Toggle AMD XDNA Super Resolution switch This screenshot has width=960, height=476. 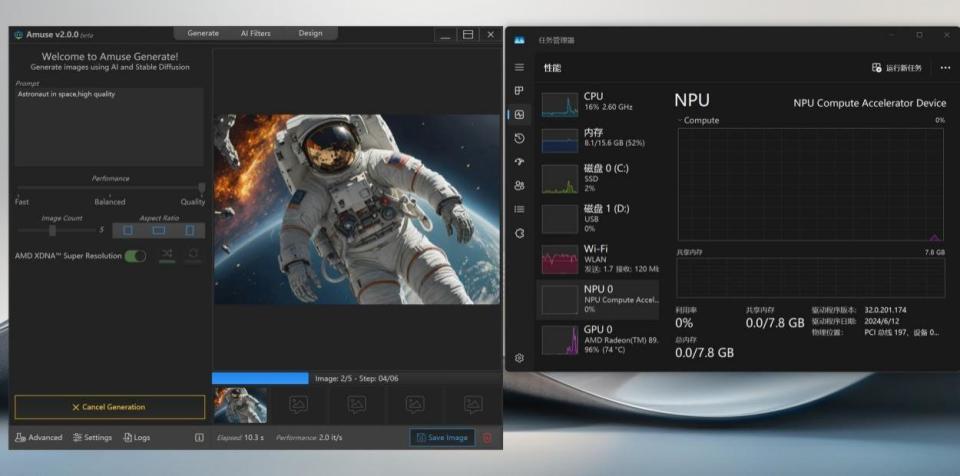tap(135, 256)
